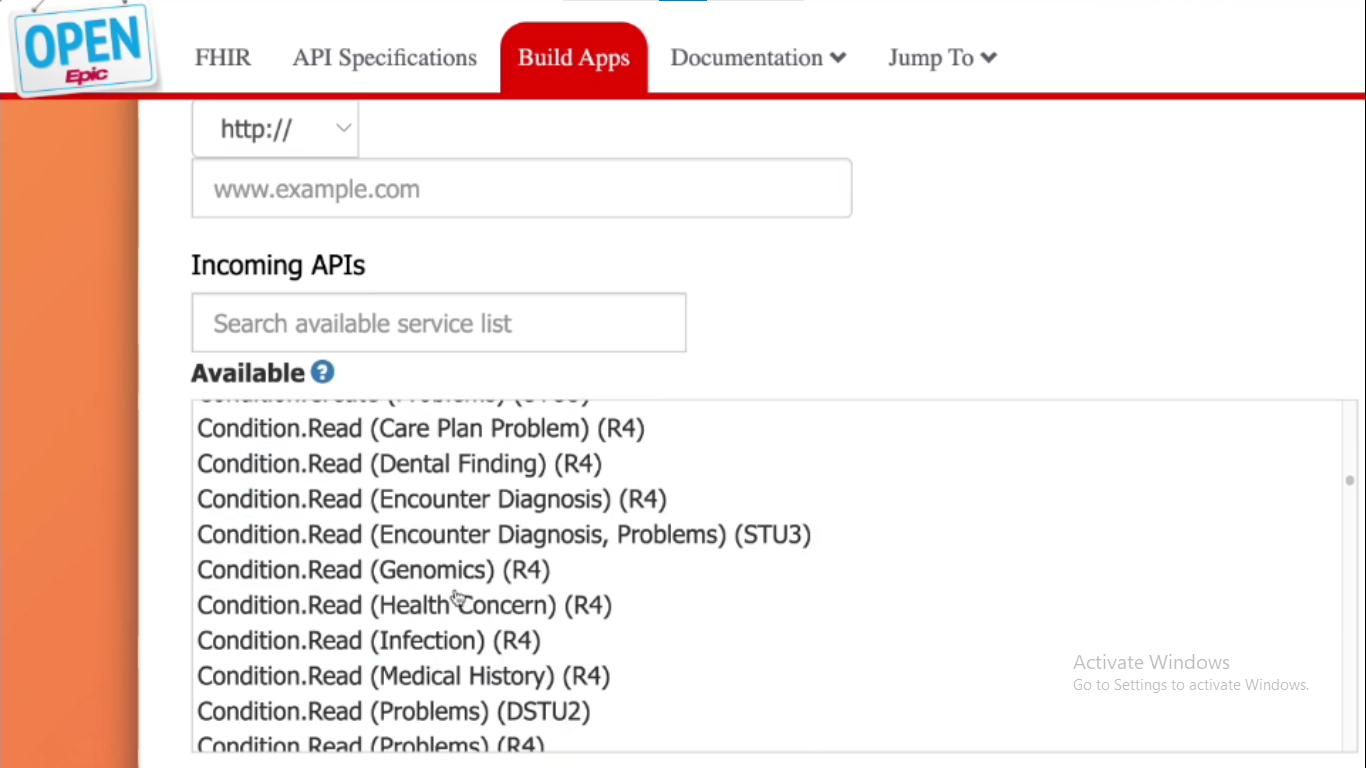Focus the www.example.com URL field
The image size is (1366, 768).
coord(522,188)
